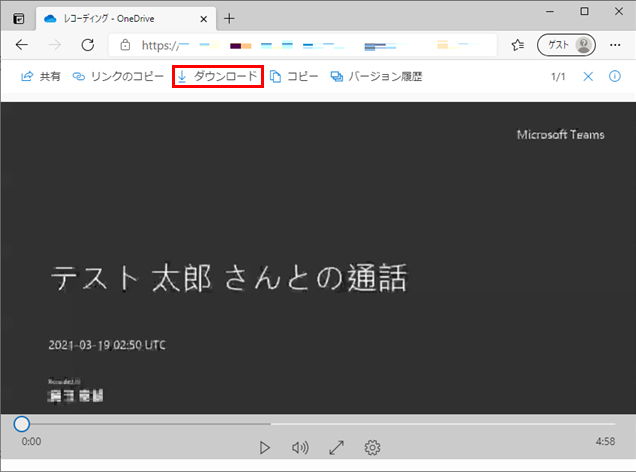Copy link with リンクのコピー
Screen dimensions: 636x472
pyautogui.click(x=118, y=77)
